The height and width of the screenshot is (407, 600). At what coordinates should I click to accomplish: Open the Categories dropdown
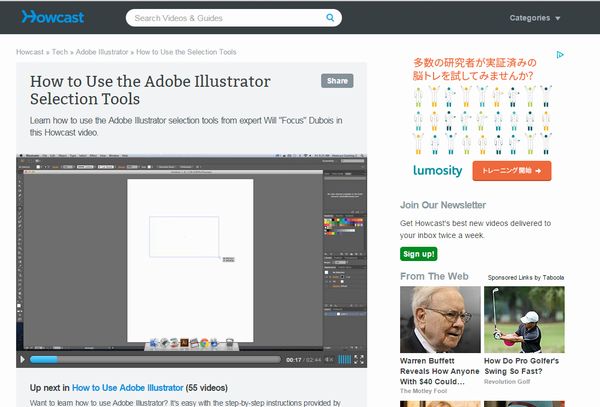pyautogui.click(x=535, y=18)
